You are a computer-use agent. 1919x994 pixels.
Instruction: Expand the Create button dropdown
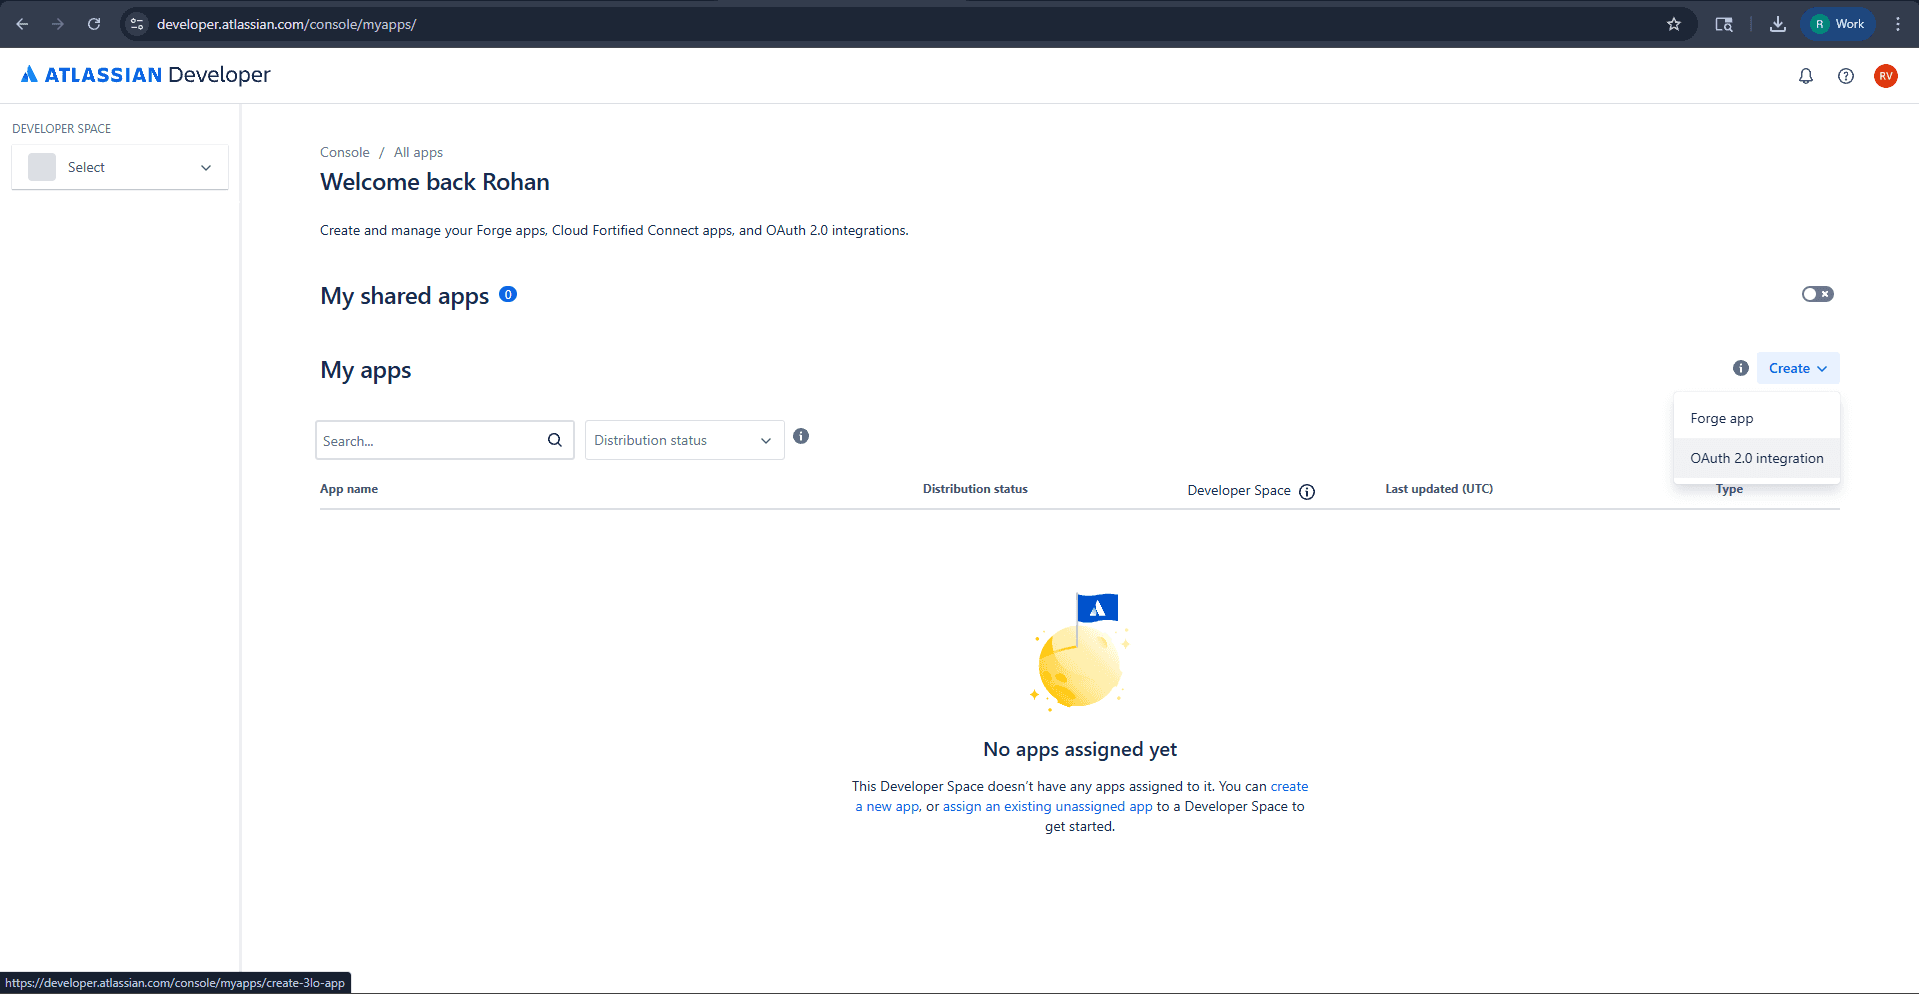[x=1796, y=368]
